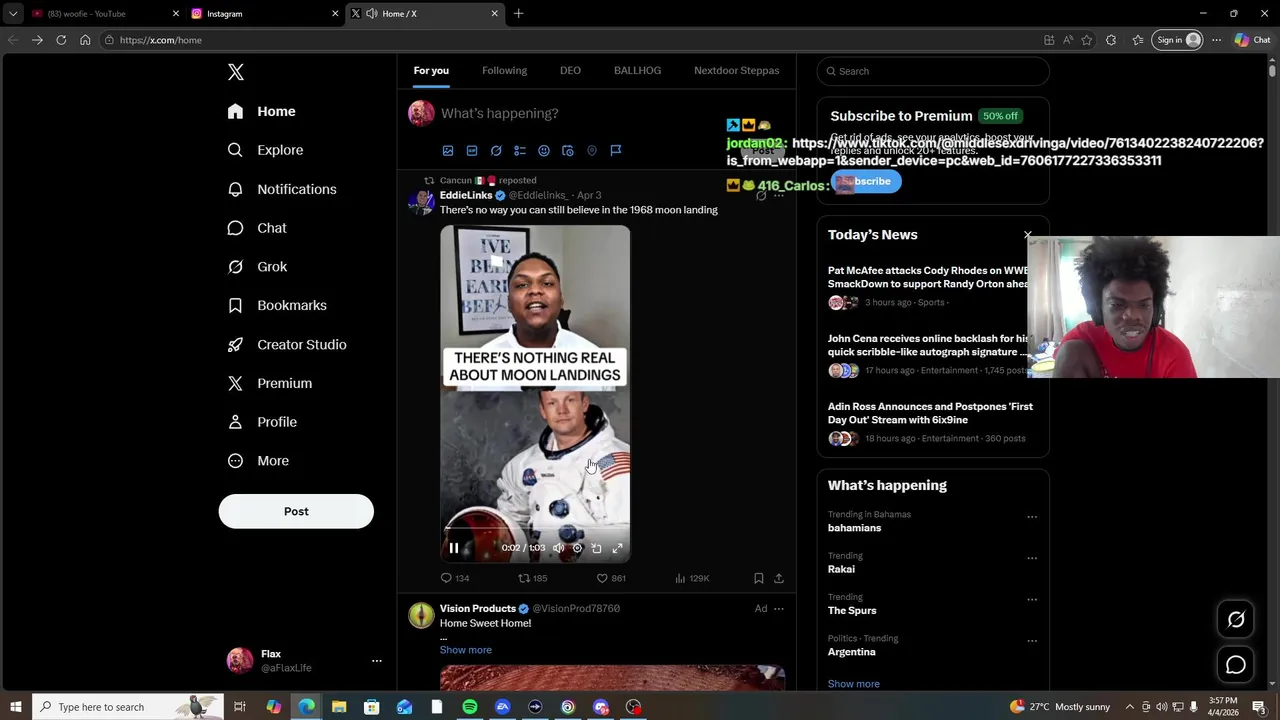Tag a location in composer
This screenshot has width=1280, height=720.
[x=592, y=151]
